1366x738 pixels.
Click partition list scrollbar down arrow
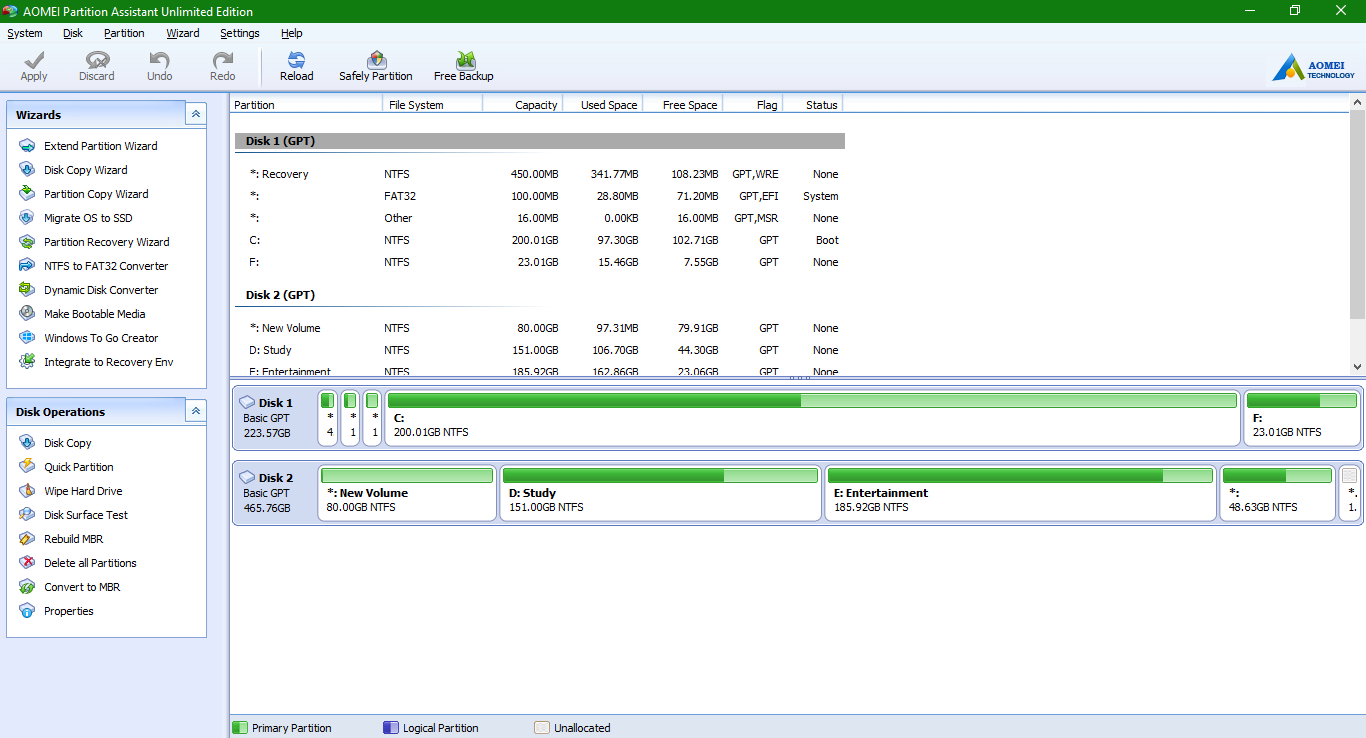pos(1357,367)
